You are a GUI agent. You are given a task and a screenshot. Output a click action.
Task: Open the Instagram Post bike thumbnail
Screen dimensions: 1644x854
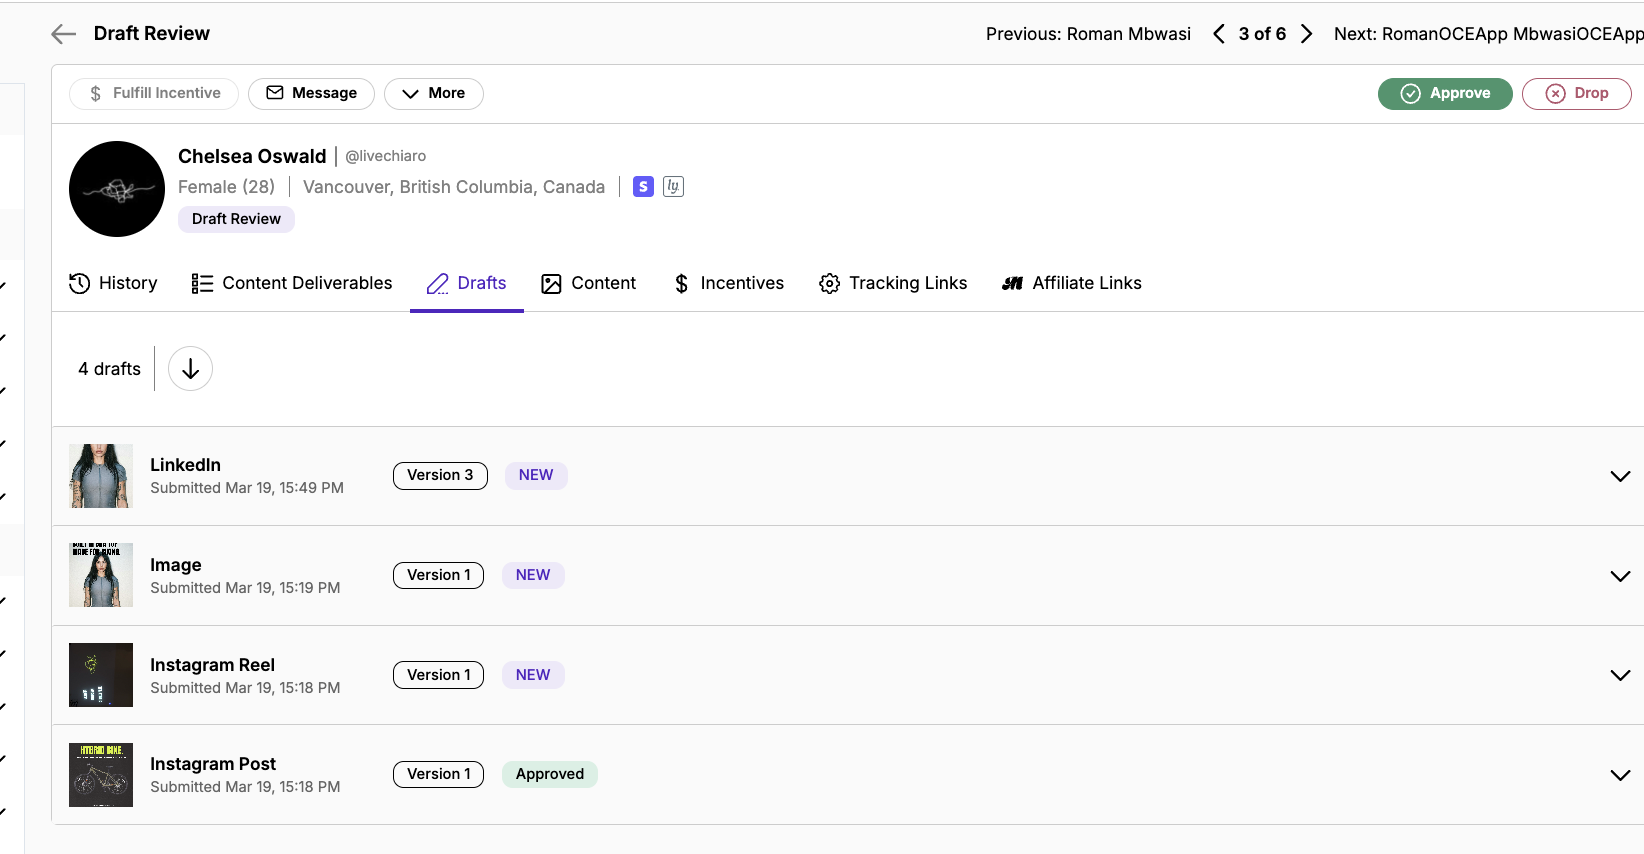tap(101, 775)
